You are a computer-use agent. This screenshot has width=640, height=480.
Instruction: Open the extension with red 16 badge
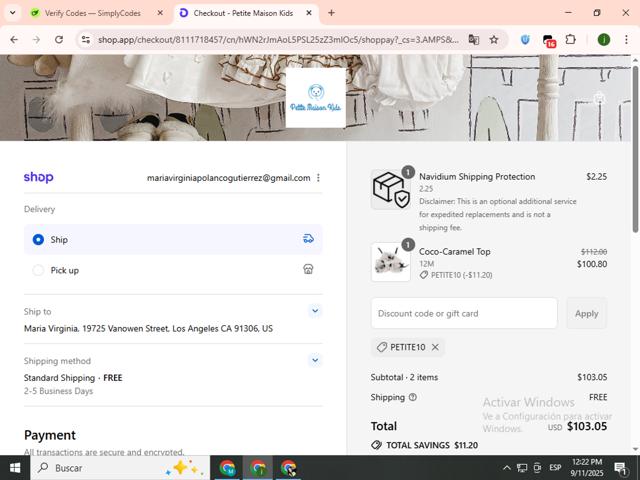point(549,40)
